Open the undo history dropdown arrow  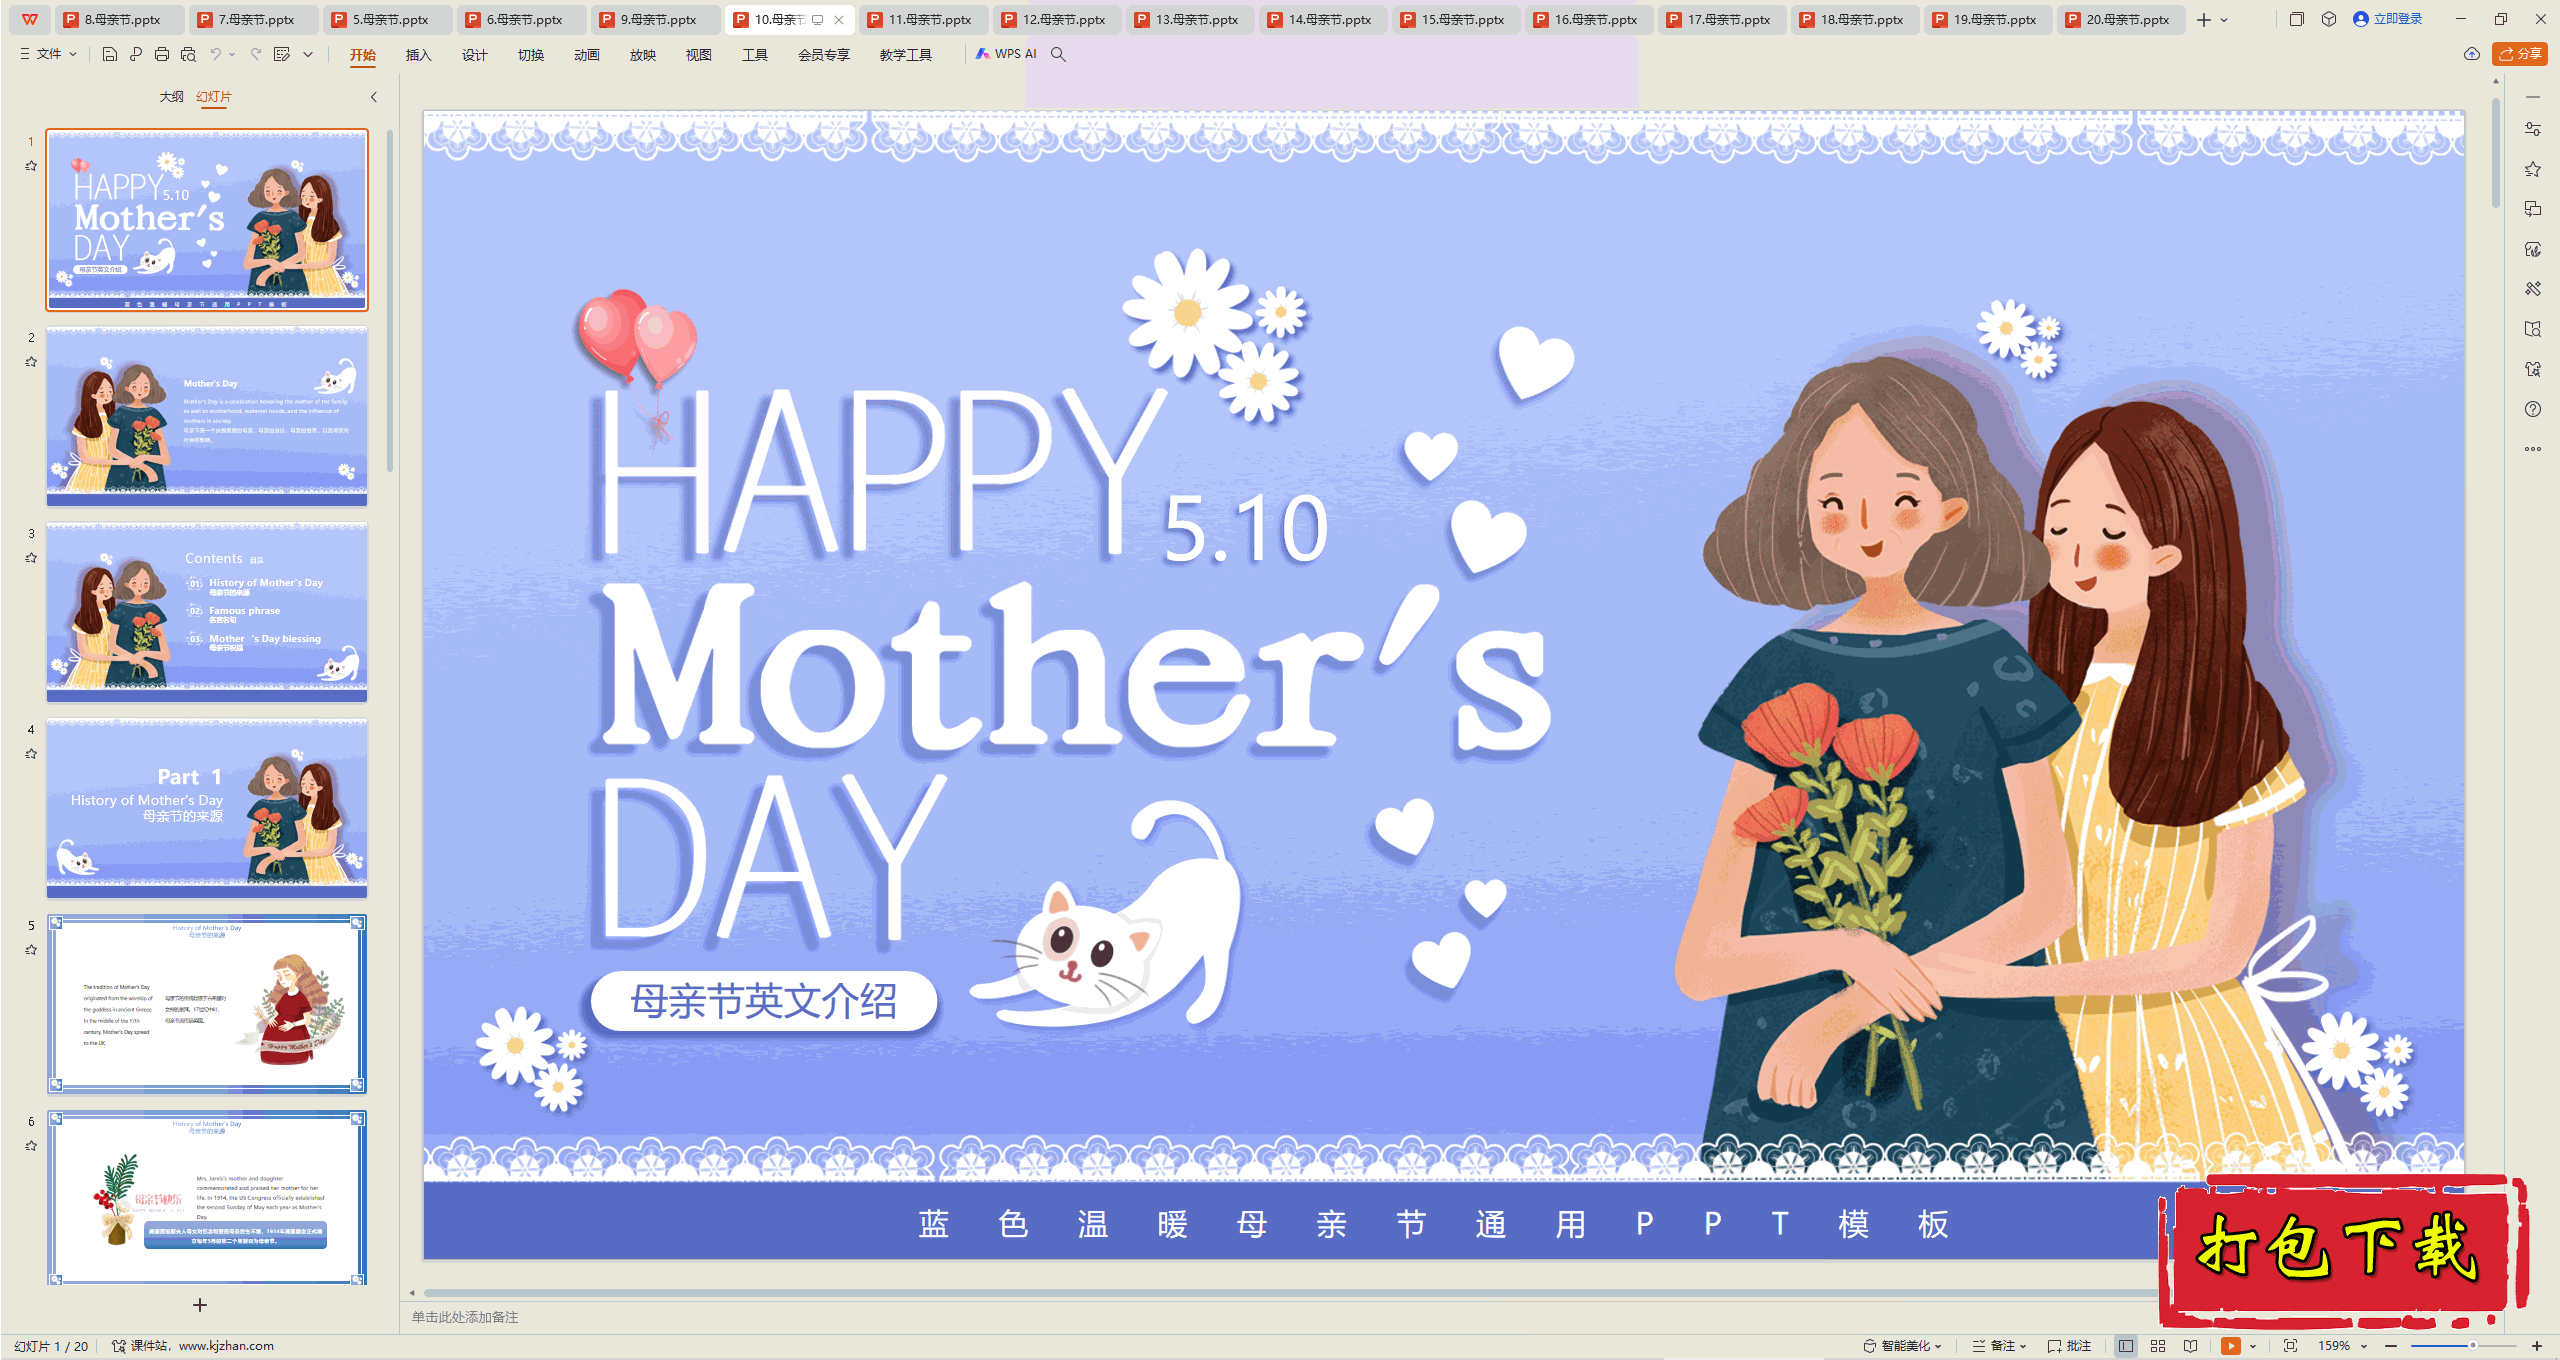tap(232, 54)
